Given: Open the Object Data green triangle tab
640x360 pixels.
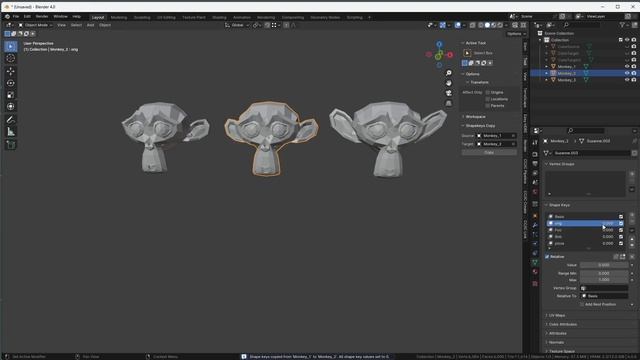Looking at the screenshot, I should (535, 262).
